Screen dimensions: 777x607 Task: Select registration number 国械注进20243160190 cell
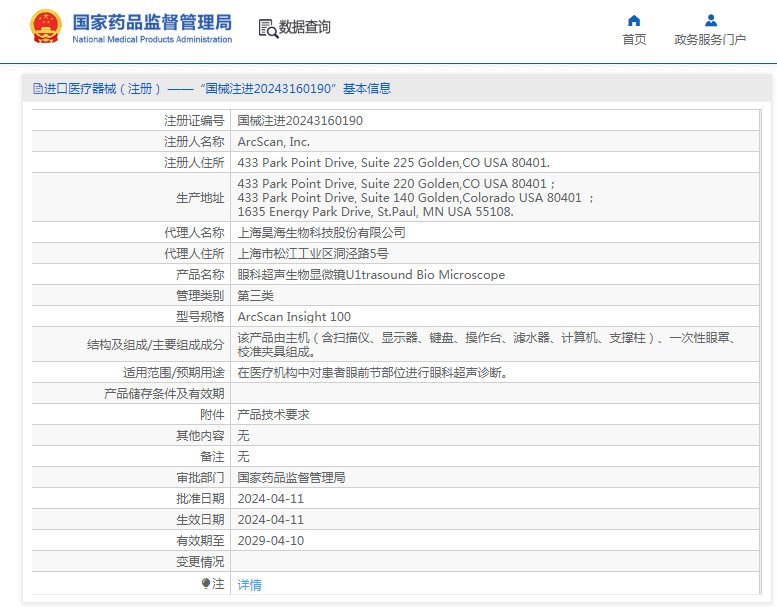(x=300, y=120)
